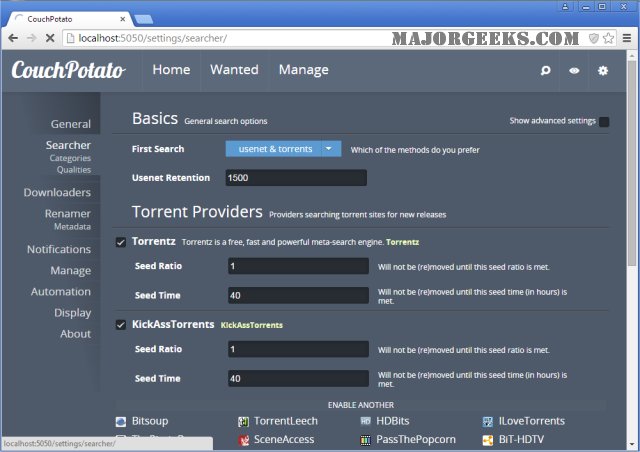Open a new browser tab
This screenshot has height=452, width=640.
coord(143,19)
